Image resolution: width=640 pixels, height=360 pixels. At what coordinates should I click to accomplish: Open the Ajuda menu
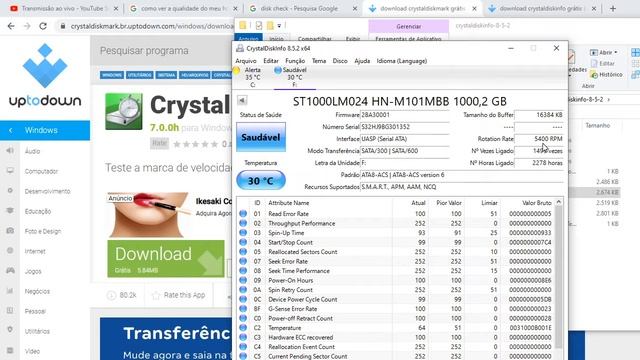(x=362, y=61)
